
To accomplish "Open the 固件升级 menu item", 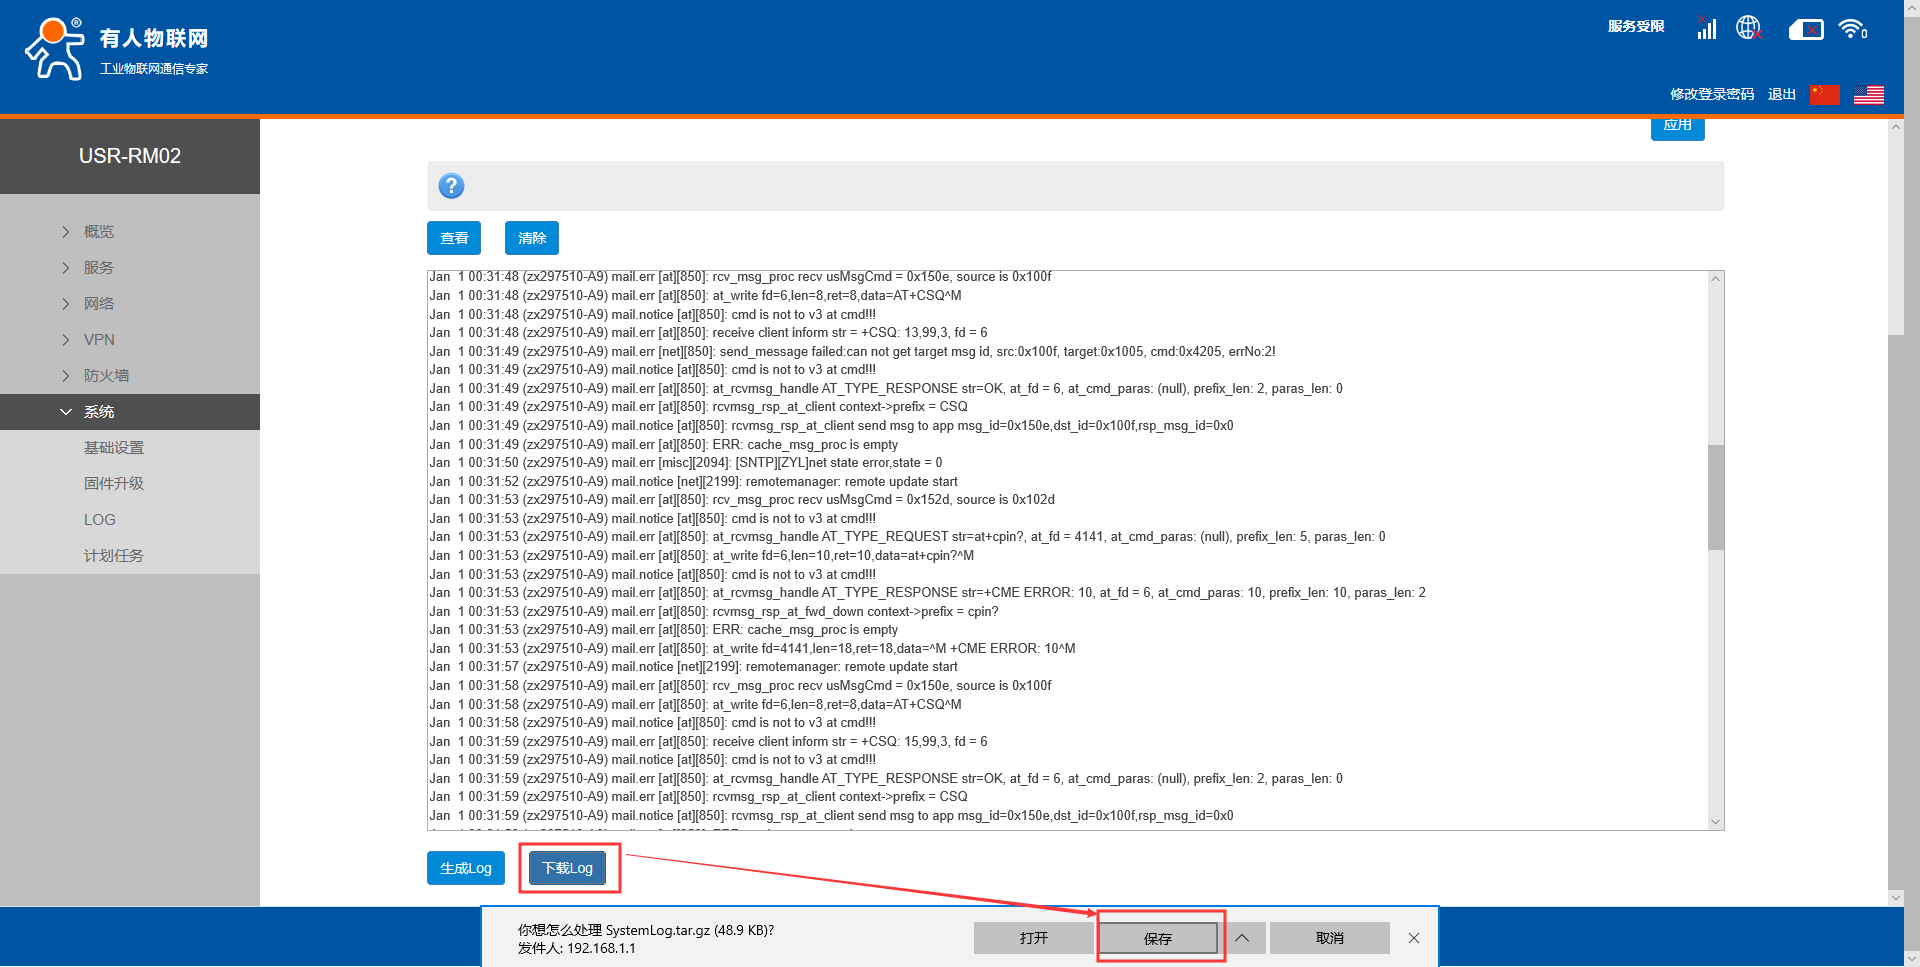I will [x=114, y=484].
